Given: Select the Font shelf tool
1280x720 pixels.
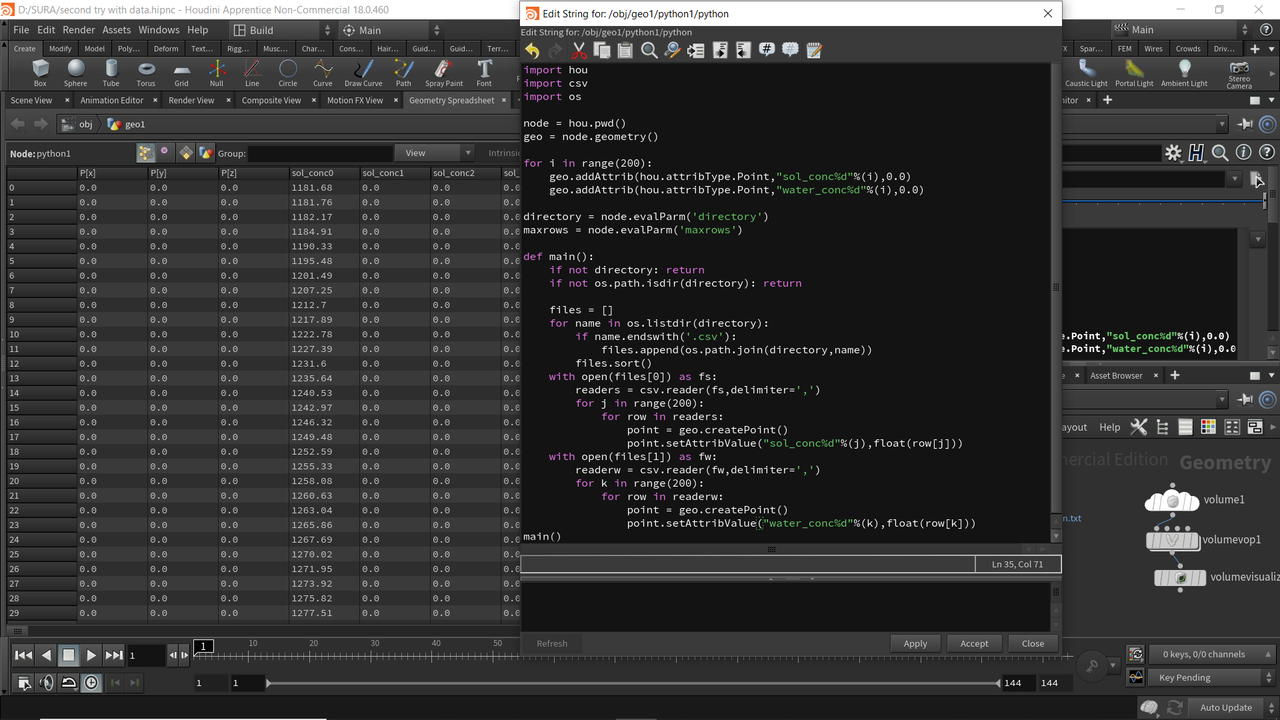Looking at the screenshot, I should [x=485, y=73].
